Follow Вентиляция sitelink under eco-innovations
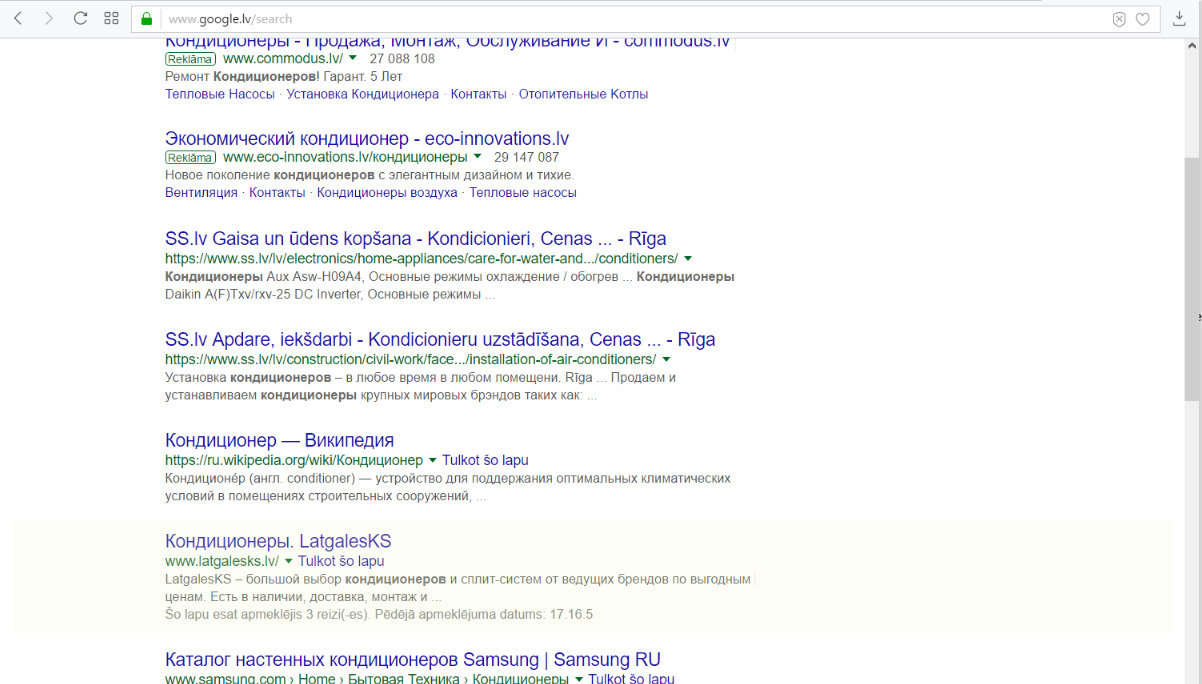The image size is (1202, 684). (x=201, y=192)
